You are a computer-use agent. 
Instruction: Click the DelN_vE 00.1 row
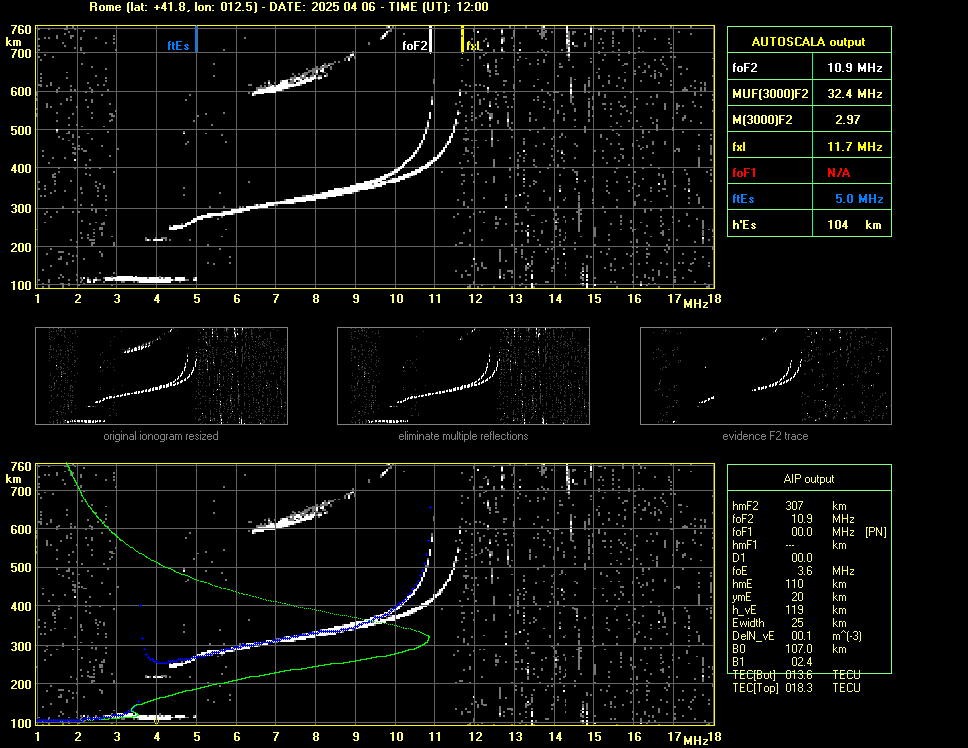coord(796,636)
